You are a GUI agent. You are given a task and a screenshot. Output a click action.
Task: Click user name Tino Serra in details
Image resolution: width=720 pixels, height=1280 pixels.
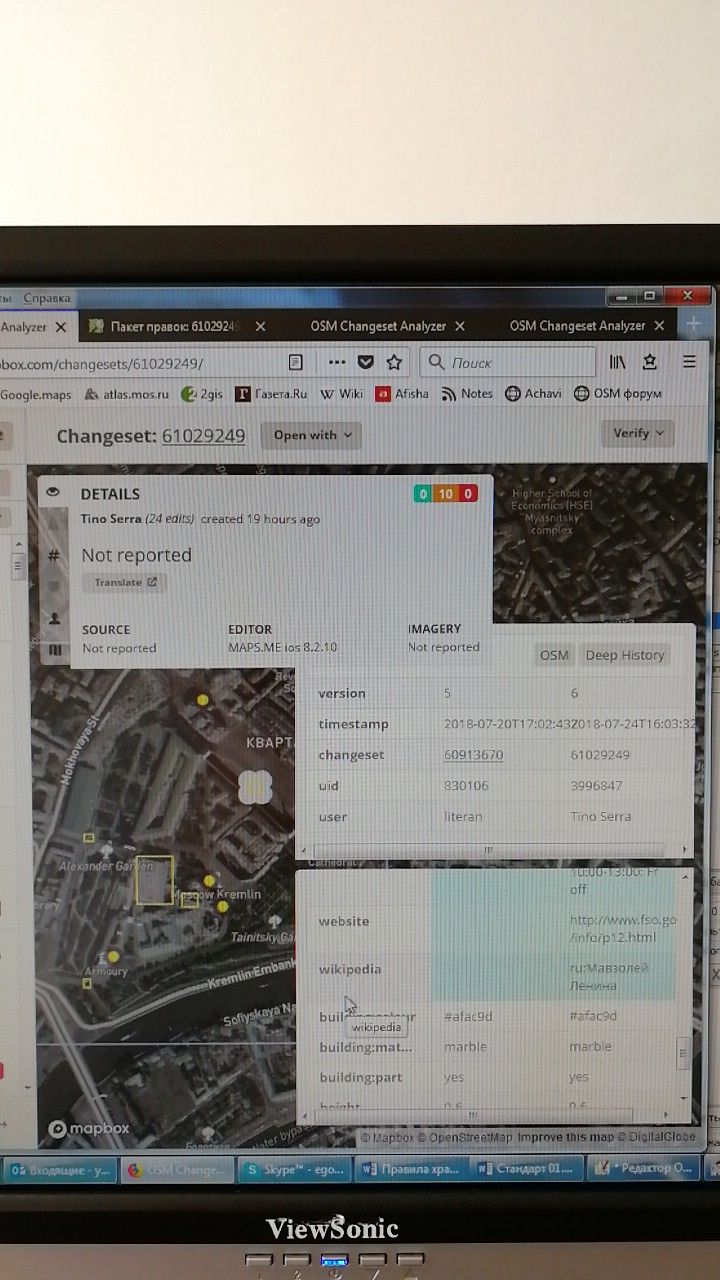[111, 519]
